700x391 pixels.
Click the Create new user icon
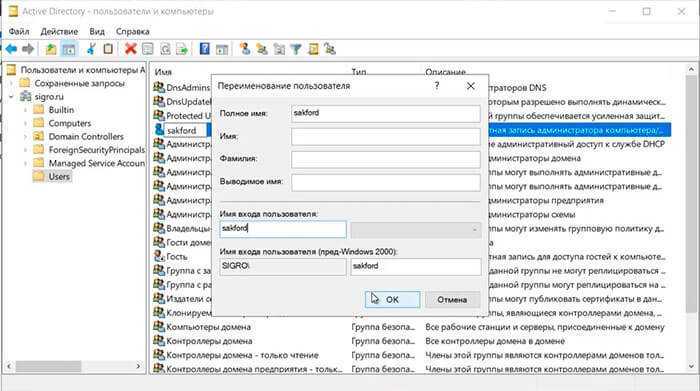[245, 49]
